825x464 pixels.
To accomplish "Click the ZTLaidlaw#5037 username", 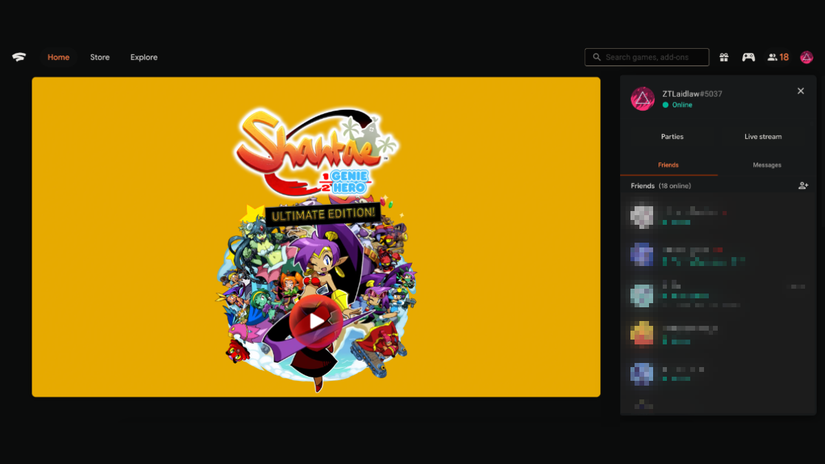I will pyautogui.click(x=692, y=94).
